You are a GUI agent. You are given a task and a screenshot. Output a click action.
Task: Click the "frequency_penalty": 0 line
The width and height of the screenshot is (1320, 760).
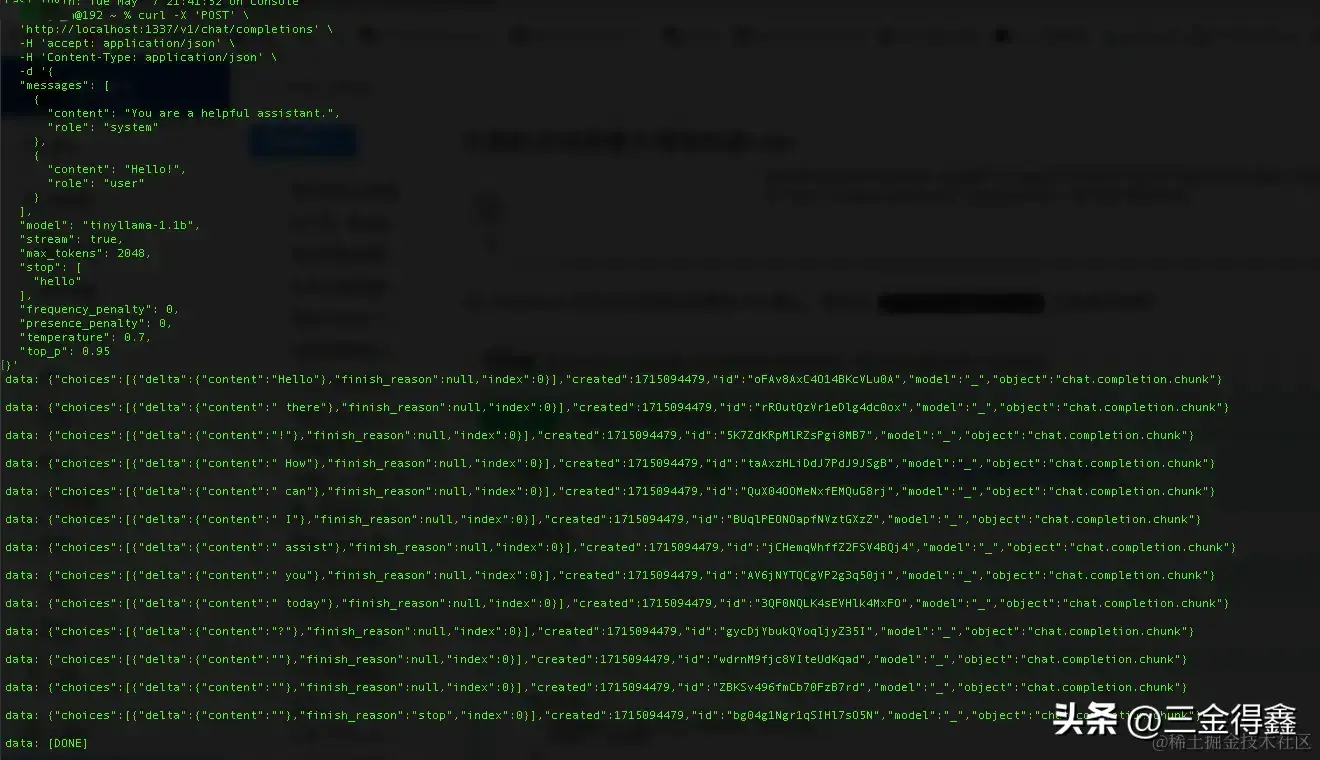click(x=99, y=310)
